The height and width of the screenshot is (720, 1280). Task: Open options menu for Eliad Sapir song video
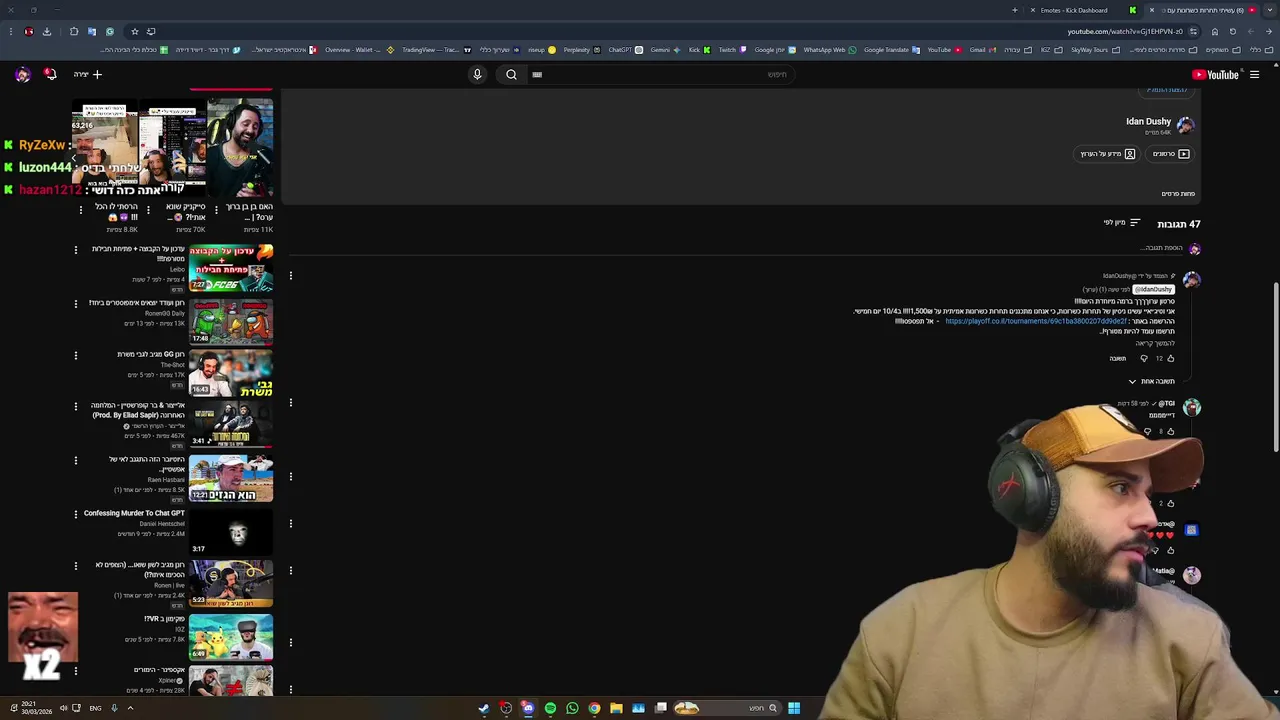coord(75,407)
